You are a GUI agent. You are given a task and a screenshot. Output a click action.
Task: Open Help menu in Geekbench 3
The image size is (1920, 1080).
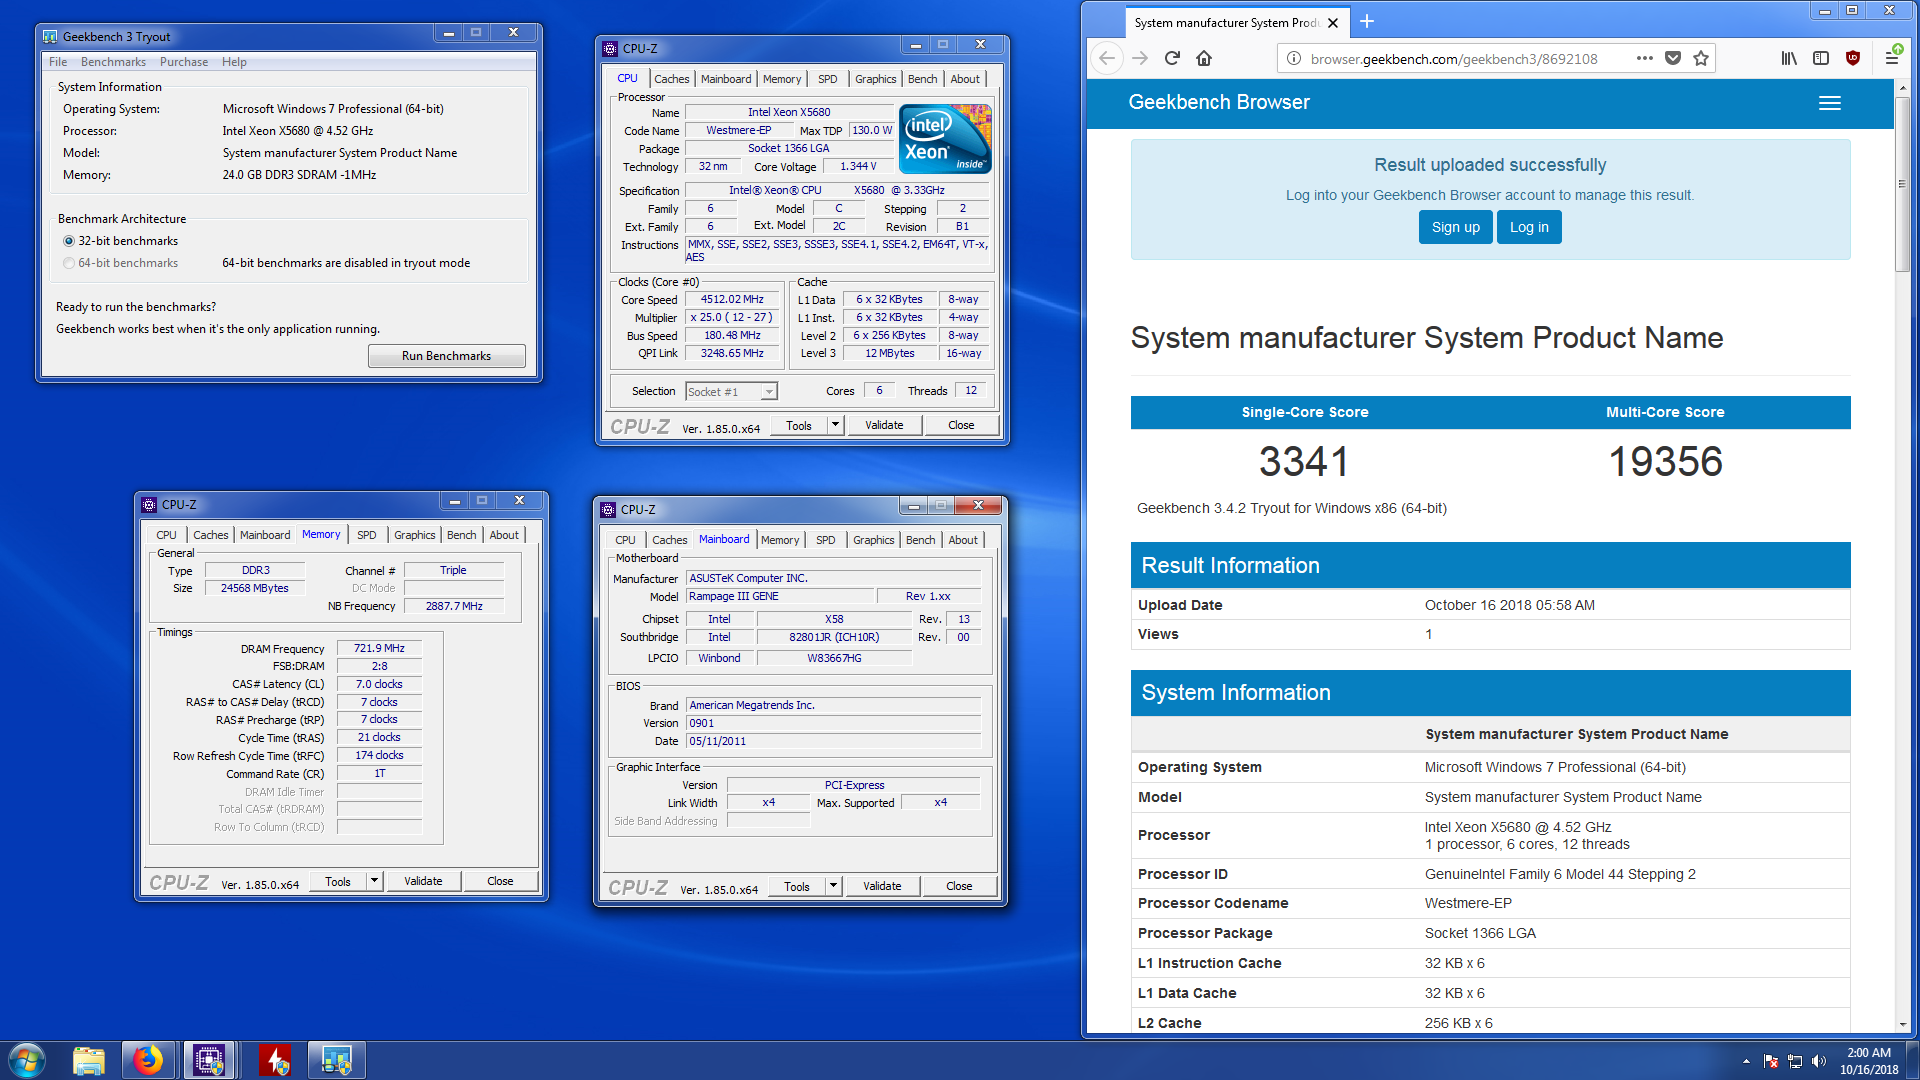(x=234, y=62)
